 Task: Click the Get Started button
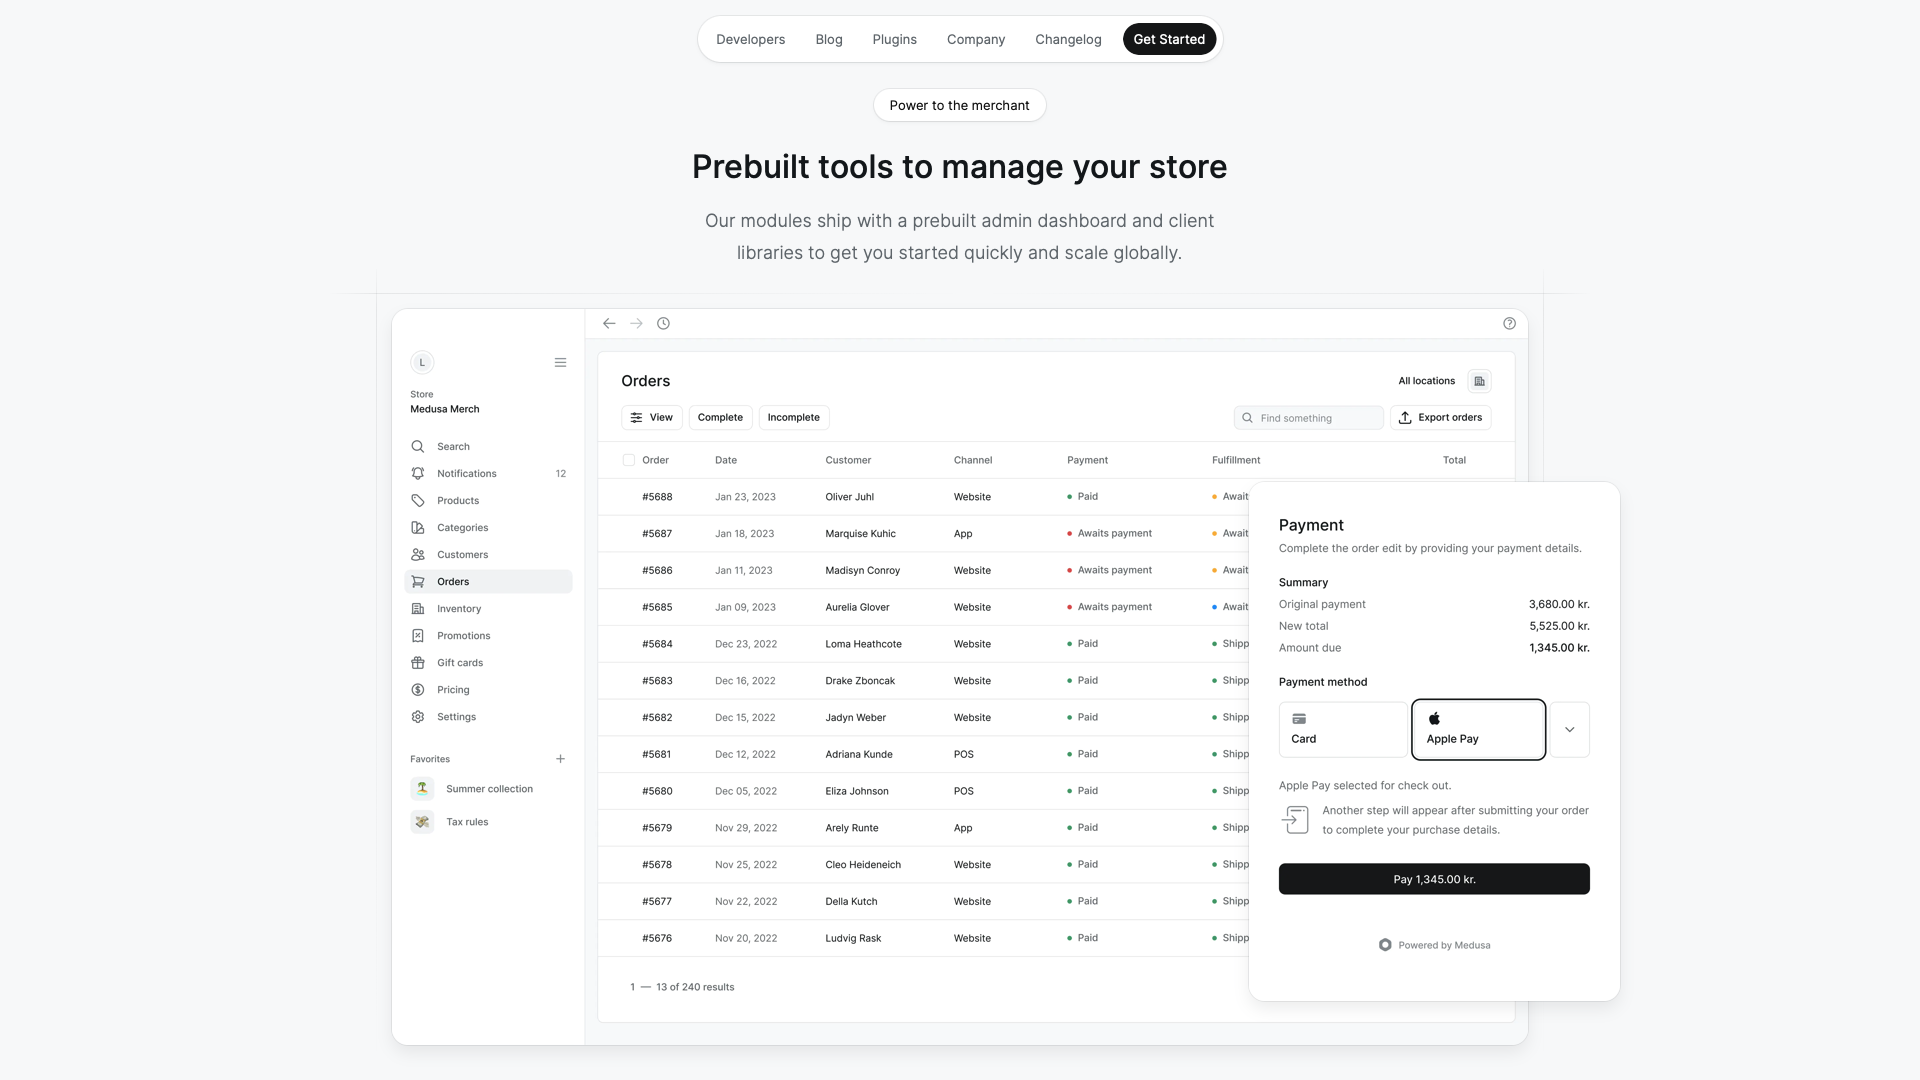1169,39
